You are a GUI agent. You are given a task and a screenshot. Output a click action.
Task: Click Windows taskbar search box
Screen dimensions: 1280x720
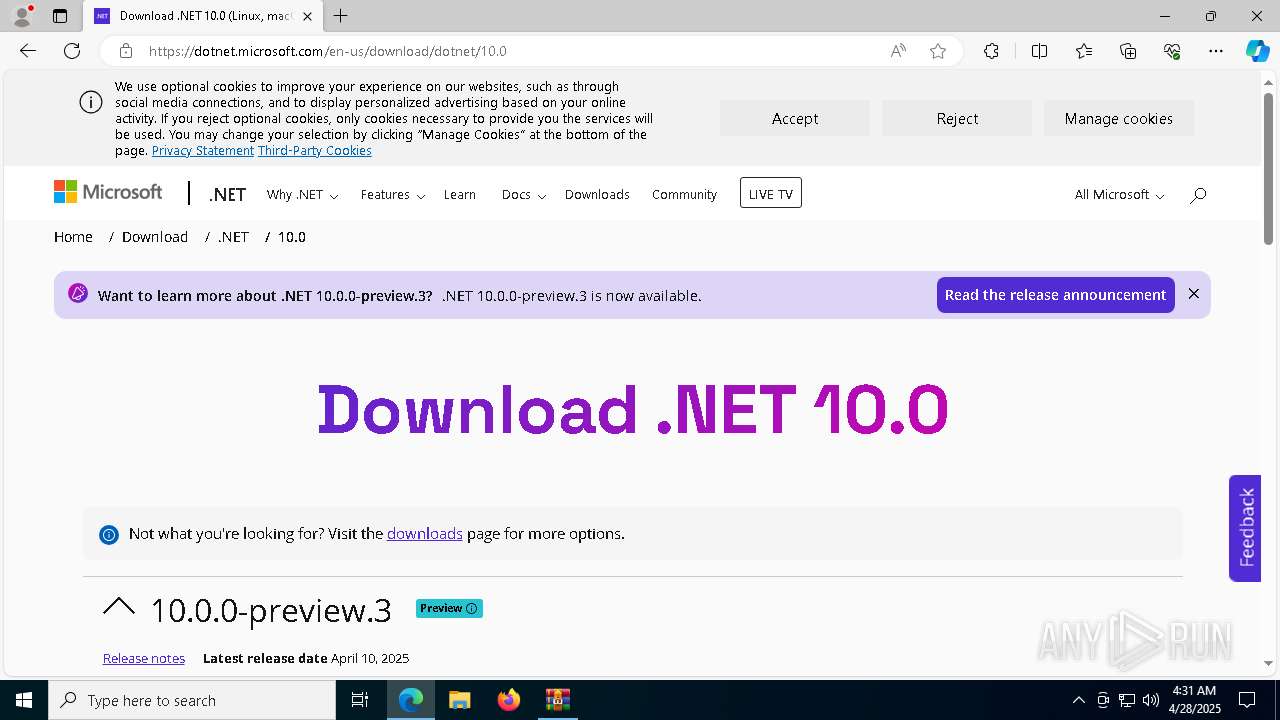pyautogui.click(x=192, y=700)
